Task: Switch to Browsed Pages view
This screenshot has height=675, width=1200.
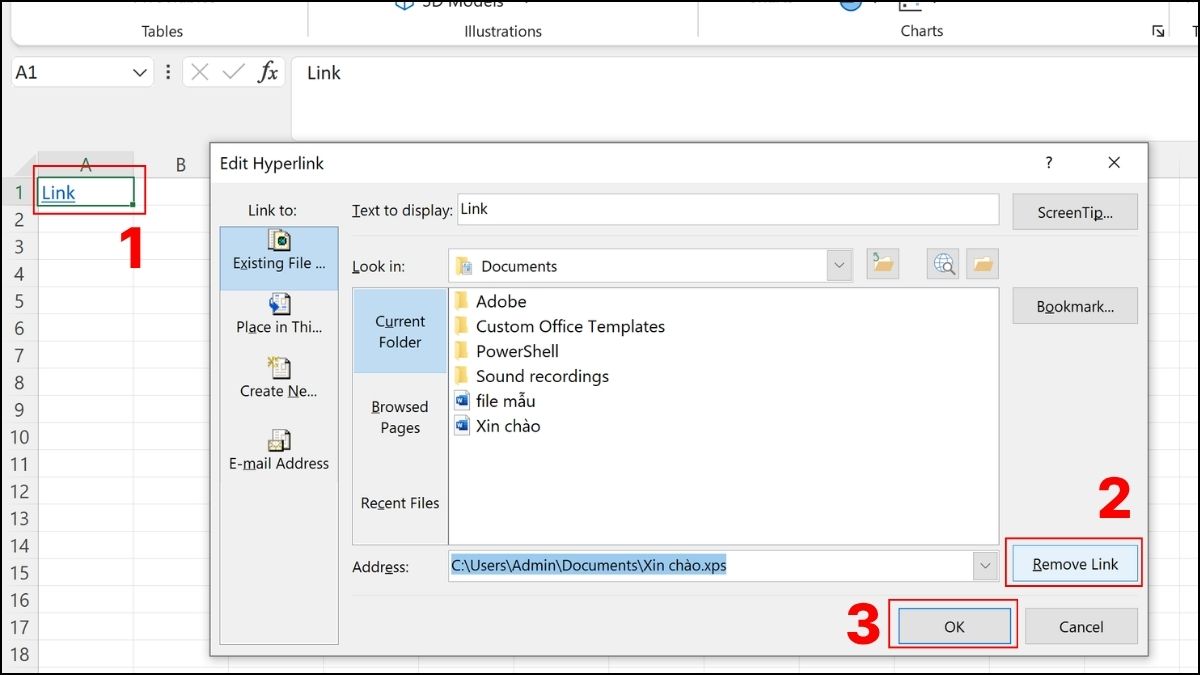Action: coord(399,417)
